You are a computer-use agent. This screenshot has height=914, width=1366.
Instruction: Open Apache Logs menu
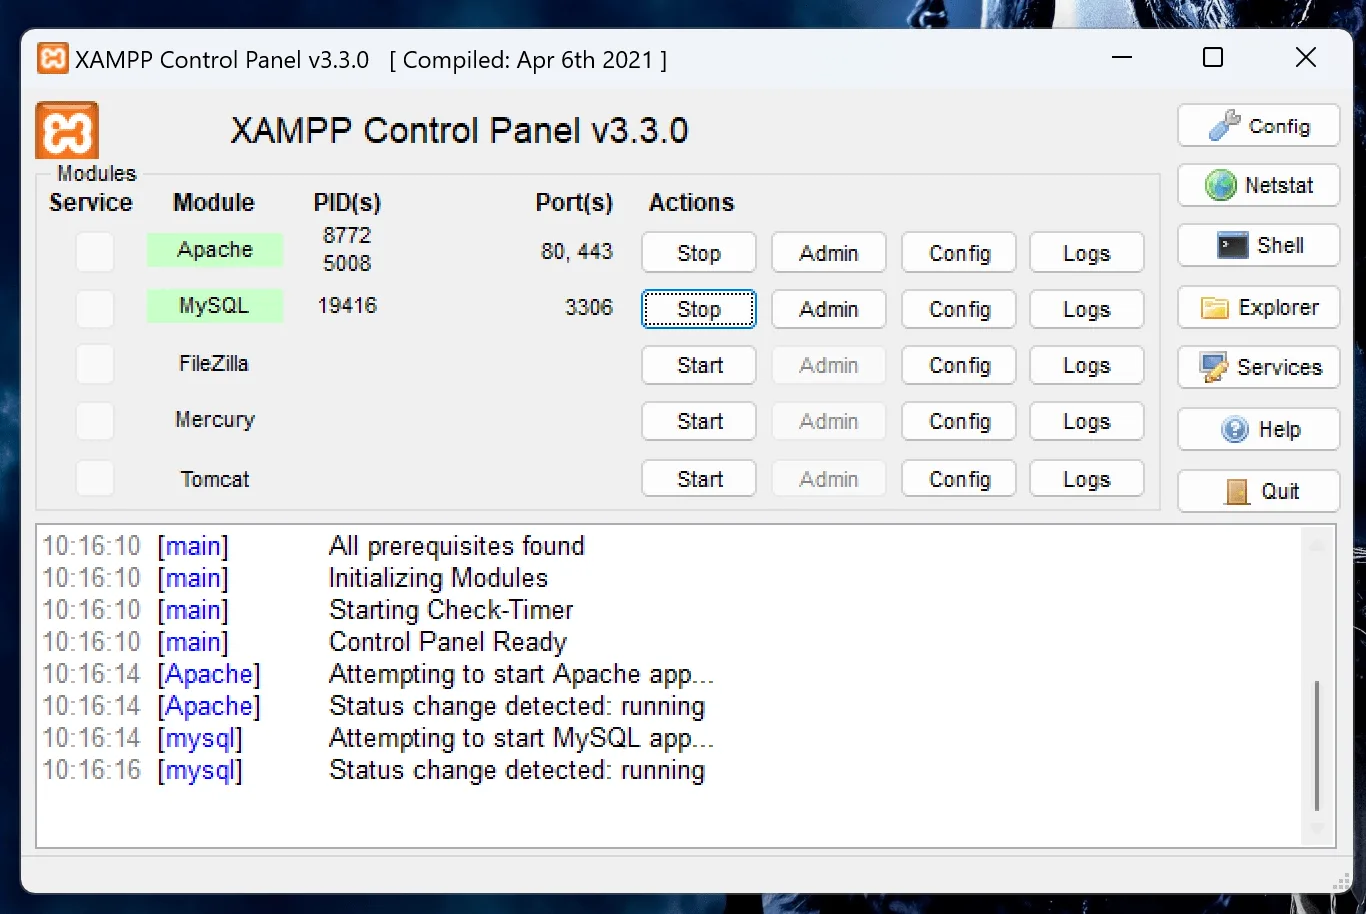(1086, 253)
